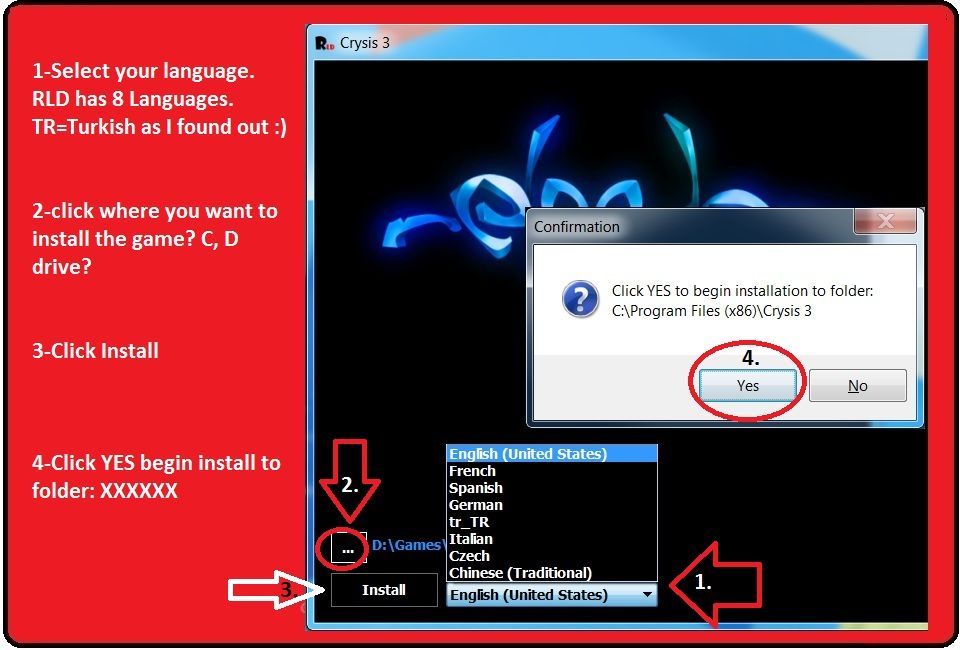This screenshot has width=960, height=650.
Task: Expand the language dropdown showing English (United States)
Action: (x=552, y=595)
